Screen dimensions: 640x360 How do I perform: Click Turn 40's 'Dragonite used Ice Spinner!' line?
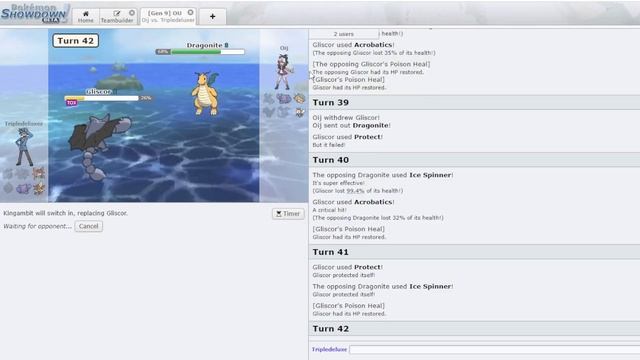(383, 175)
